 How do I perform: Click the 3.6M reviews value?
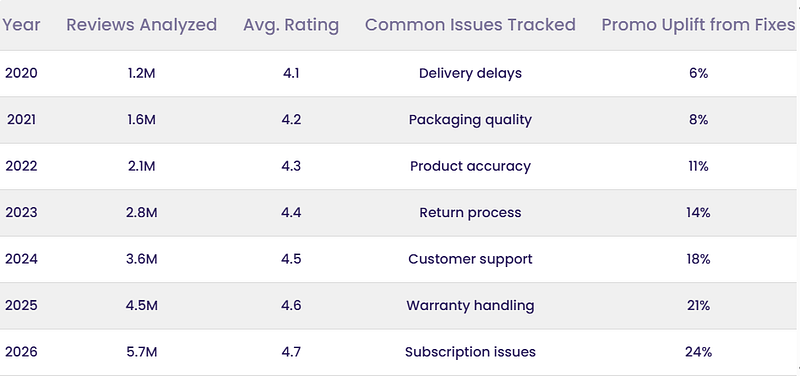pos(141,259)
